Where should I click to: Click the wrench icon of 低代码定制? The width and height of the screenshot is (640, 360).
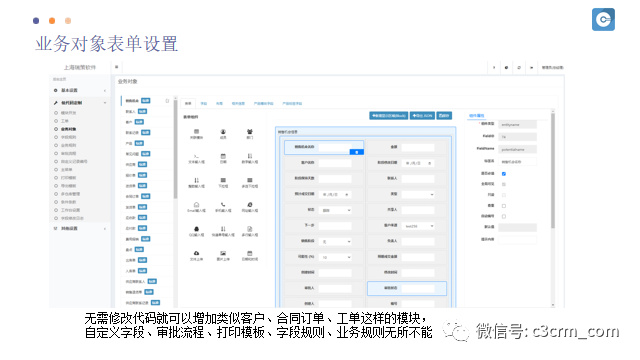pyautogui.click(x=56, y=103)
